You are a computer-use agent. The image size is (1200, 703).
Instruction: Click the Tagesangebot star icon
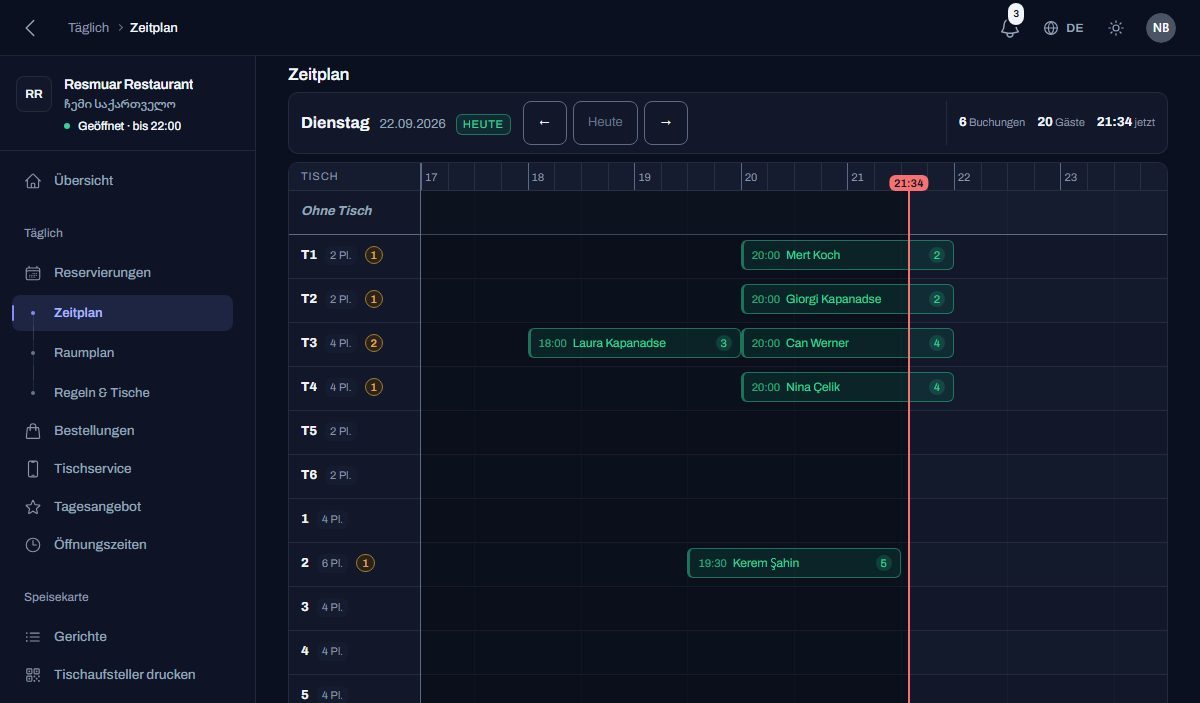pos(33,507)
